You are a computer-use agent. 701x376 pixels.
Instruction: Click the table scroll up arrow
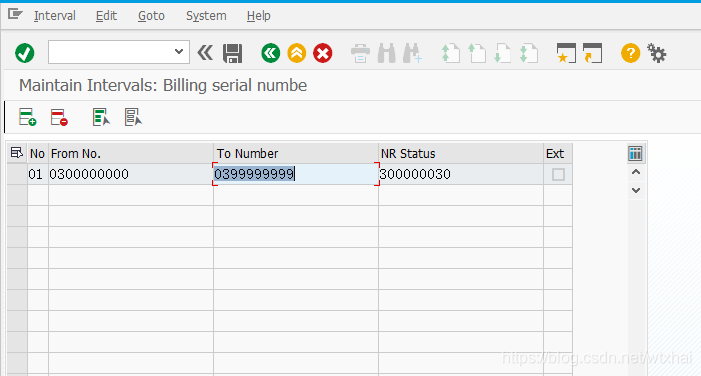[x=636, y=172]
